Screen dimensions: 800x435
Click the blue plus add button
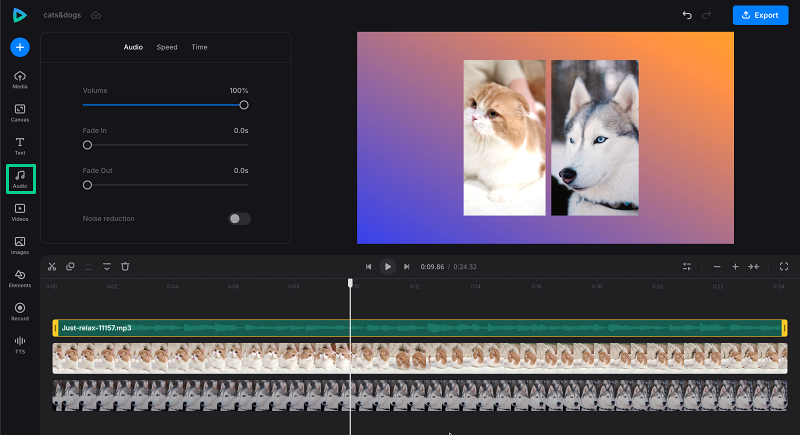click(20, 47)
